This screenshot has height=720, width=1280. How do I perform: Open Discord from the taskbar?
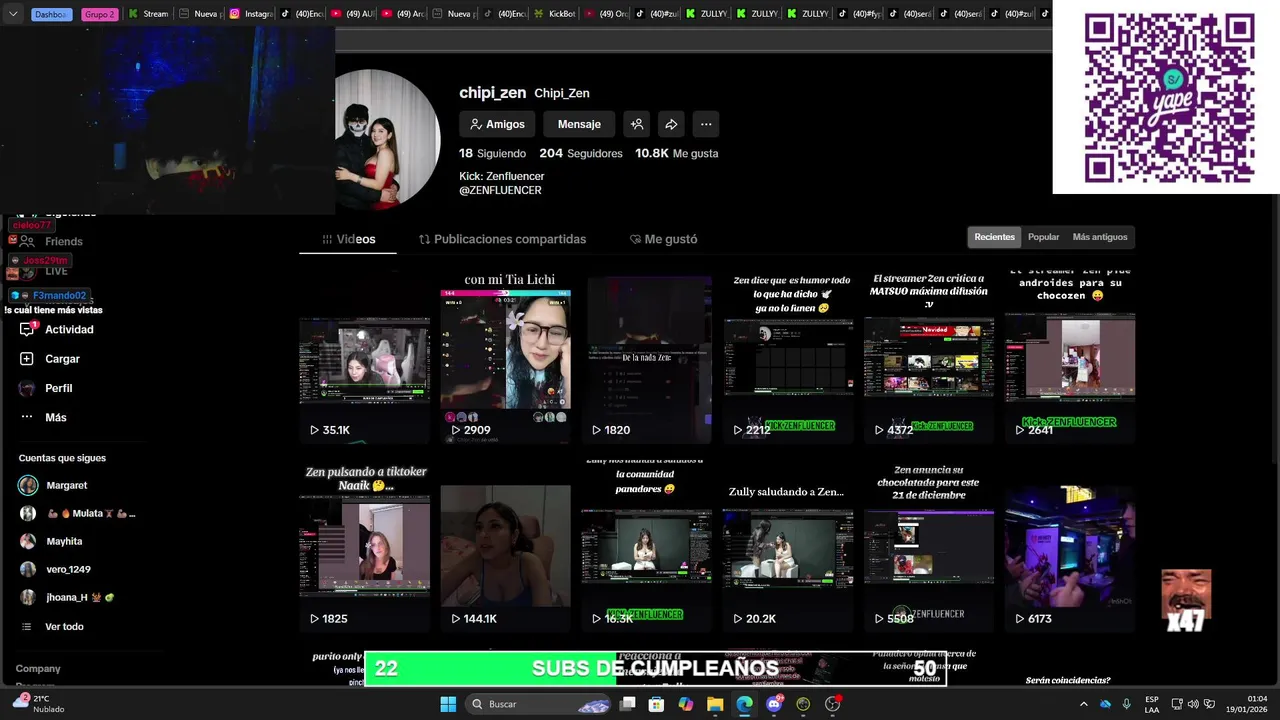pyautogui.click(x=774, y=704)
